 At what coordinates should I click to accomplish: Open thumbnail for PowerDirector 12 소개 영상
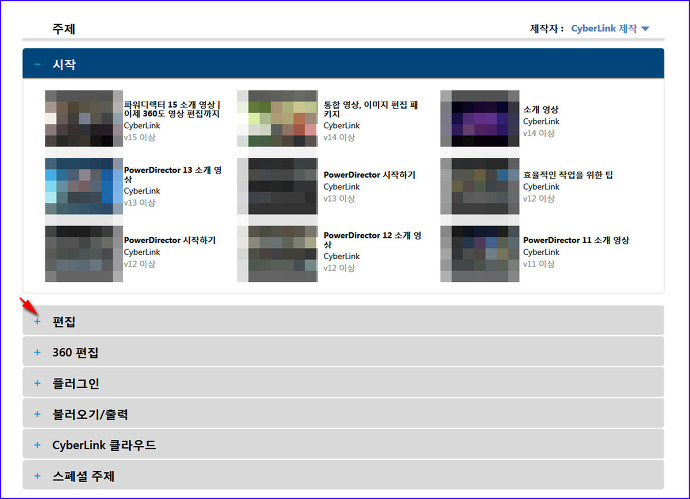277,254
